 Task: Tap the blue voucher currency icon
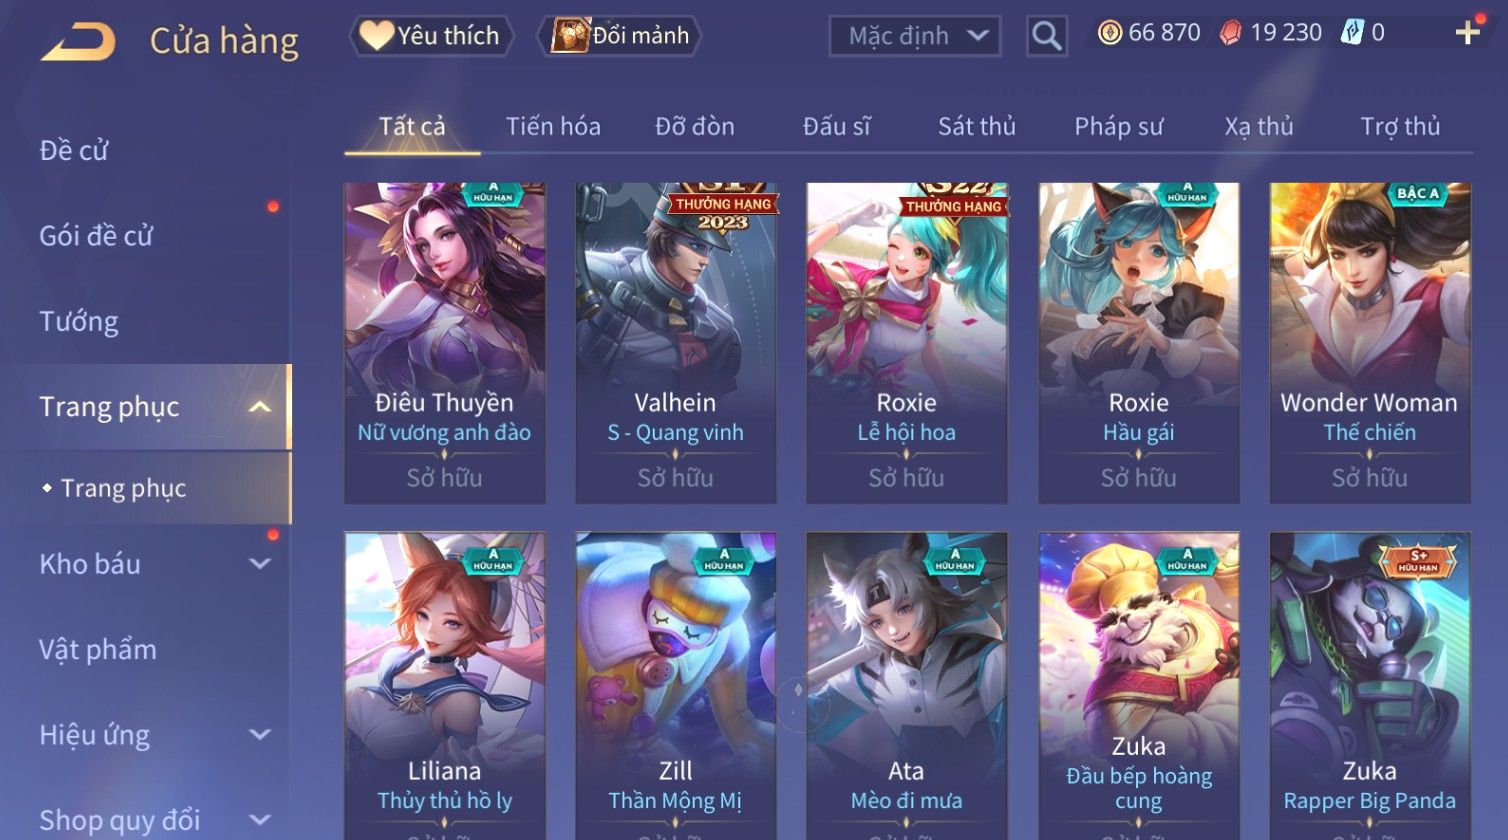tap(1352, 33)
